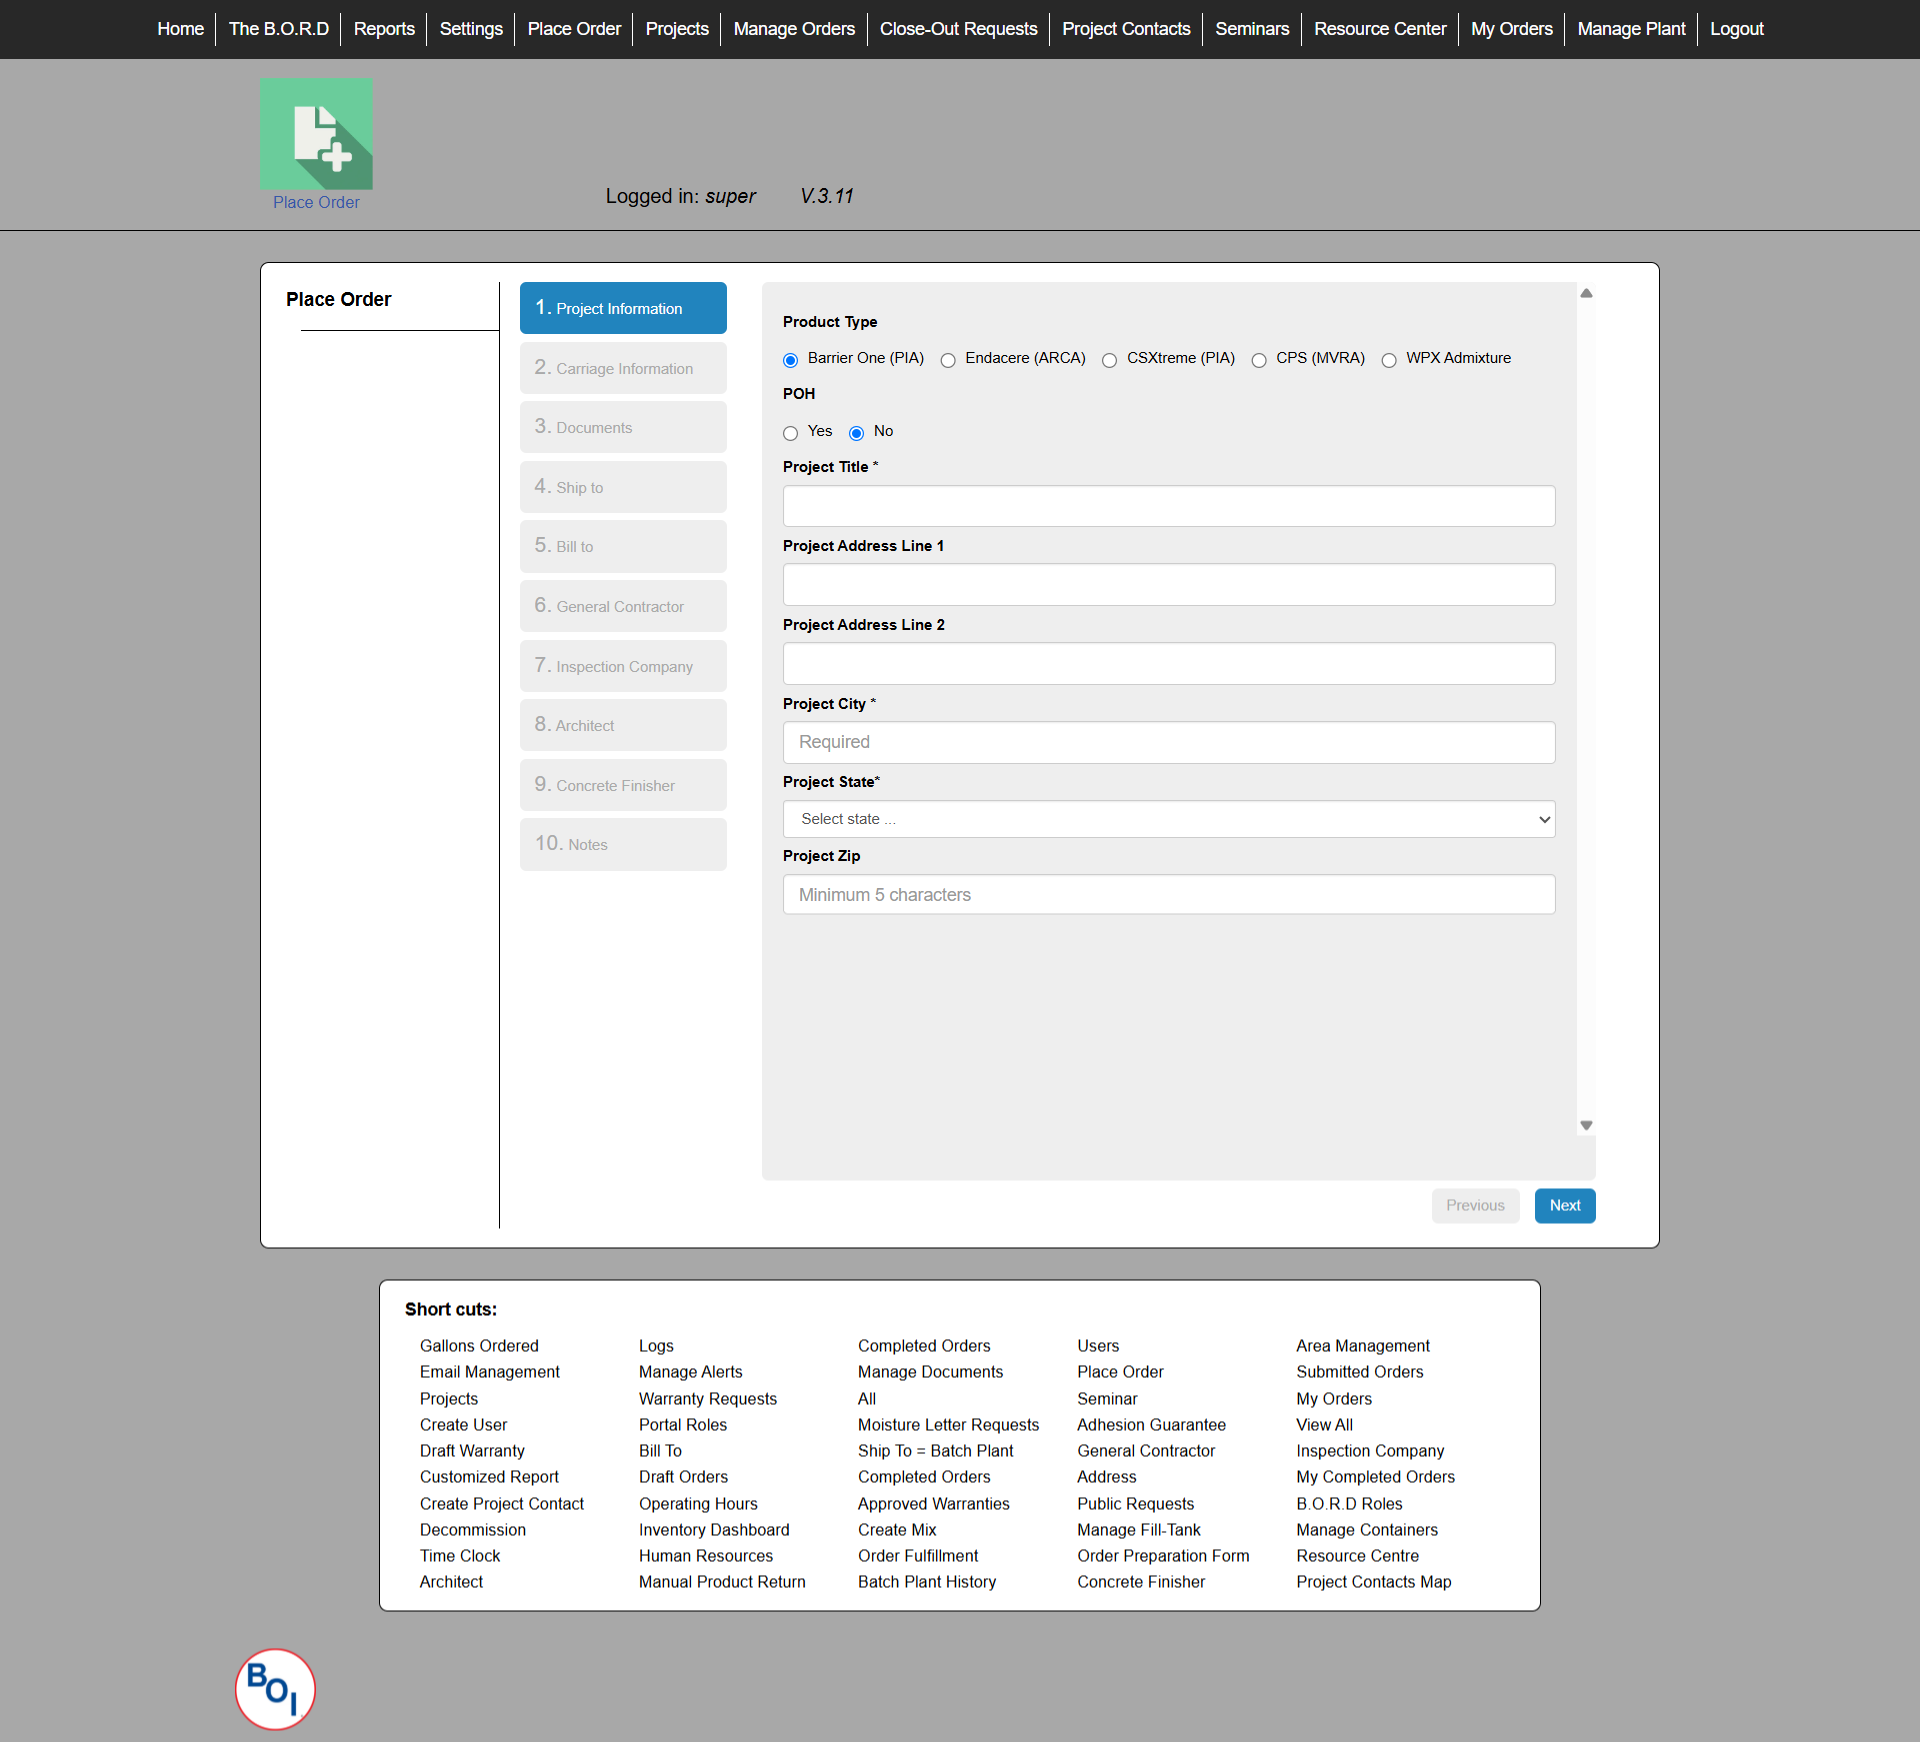Open Project Contacts Map shortcut link
Screen dimensions: 1920x1745
[1373, 1581]
